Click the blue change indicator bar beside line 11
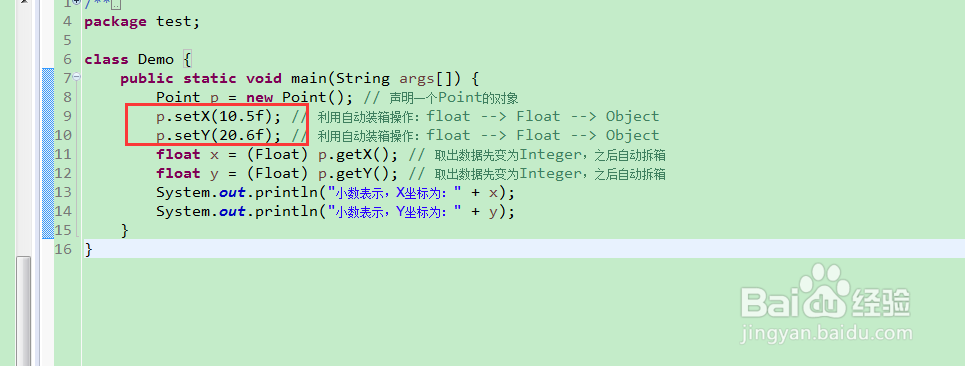 (x=48, y=154)
